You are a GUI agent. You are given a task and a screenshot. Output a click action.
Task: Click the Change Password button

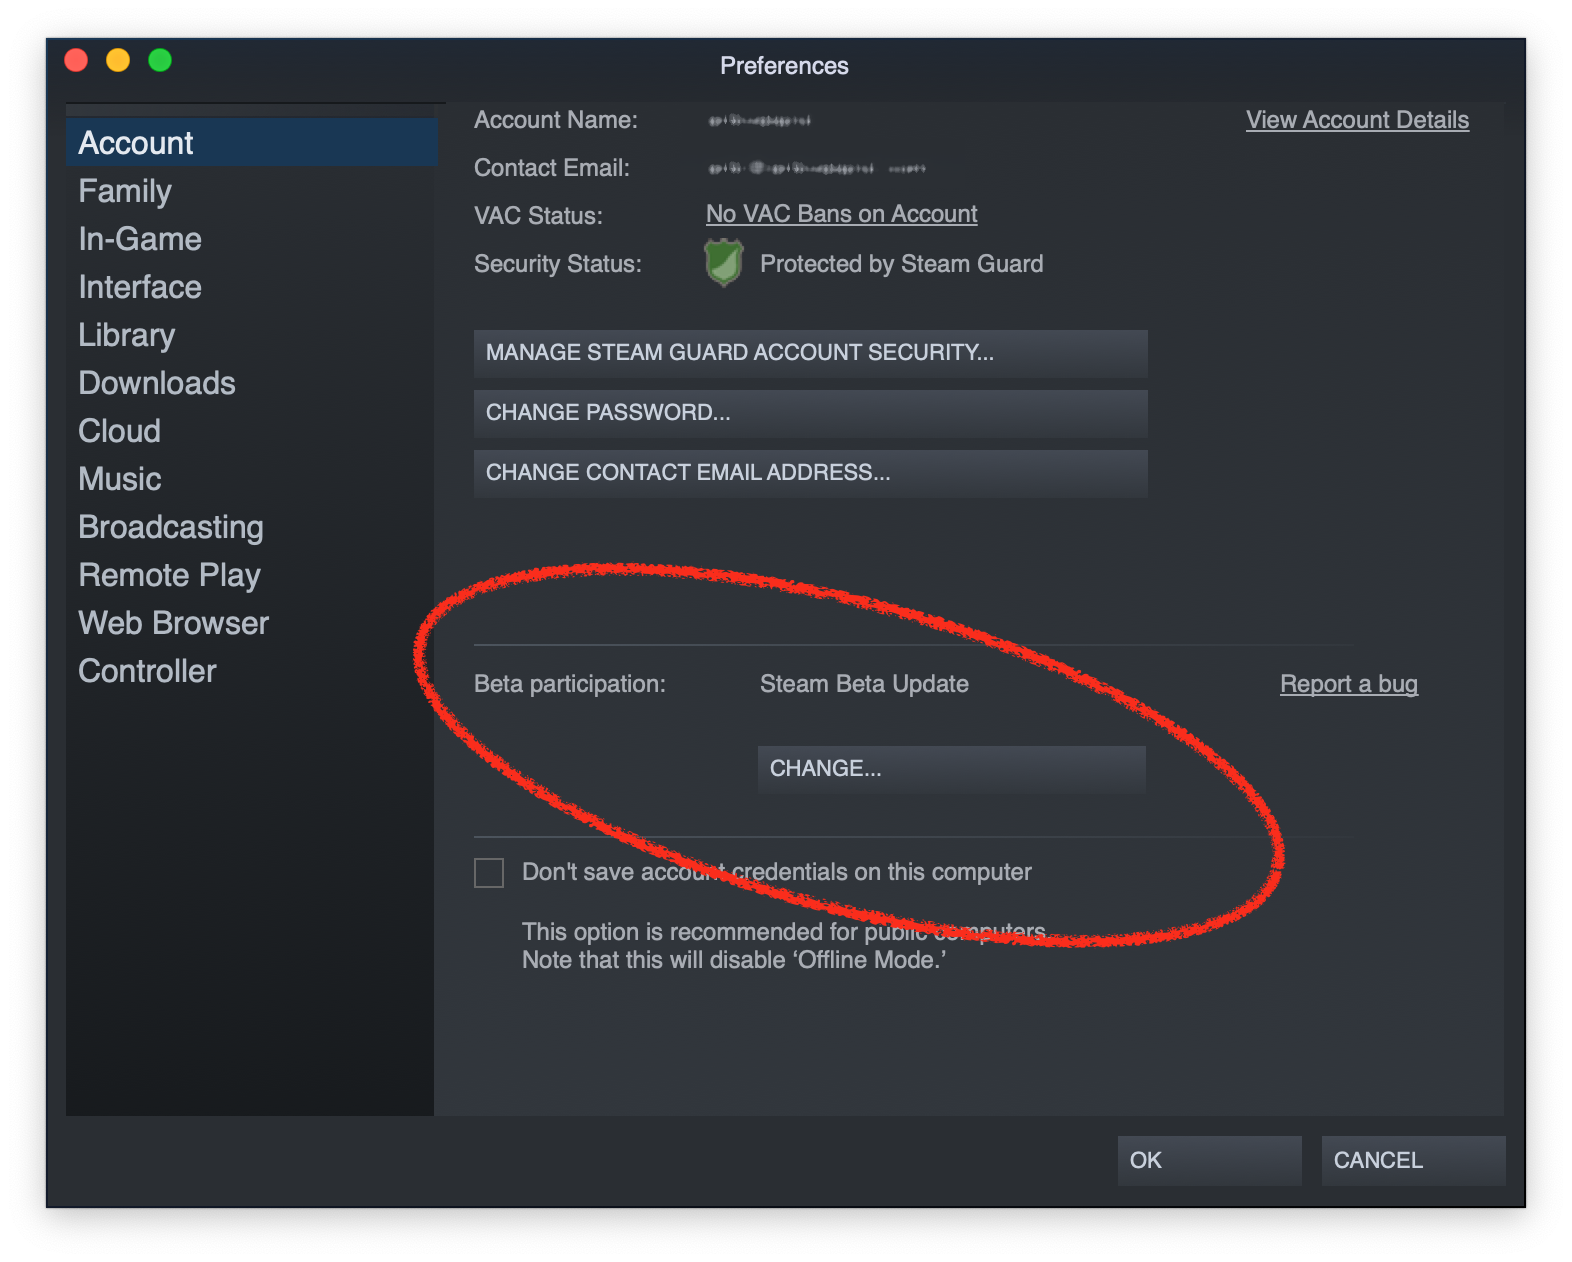[810, 413]
